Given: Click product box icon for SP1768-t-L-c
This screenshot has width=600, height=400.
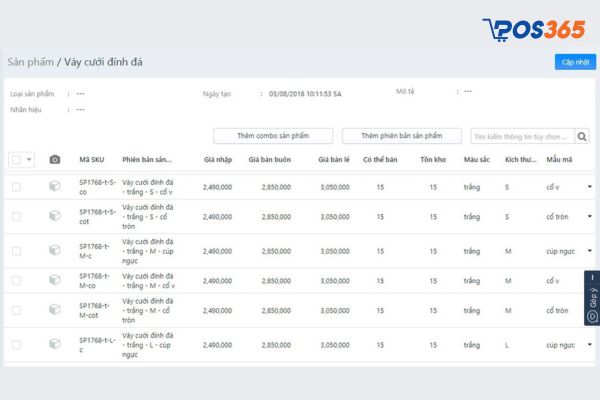Looking at the screenshot, I should pyautogui.click(x=55, y=344).
